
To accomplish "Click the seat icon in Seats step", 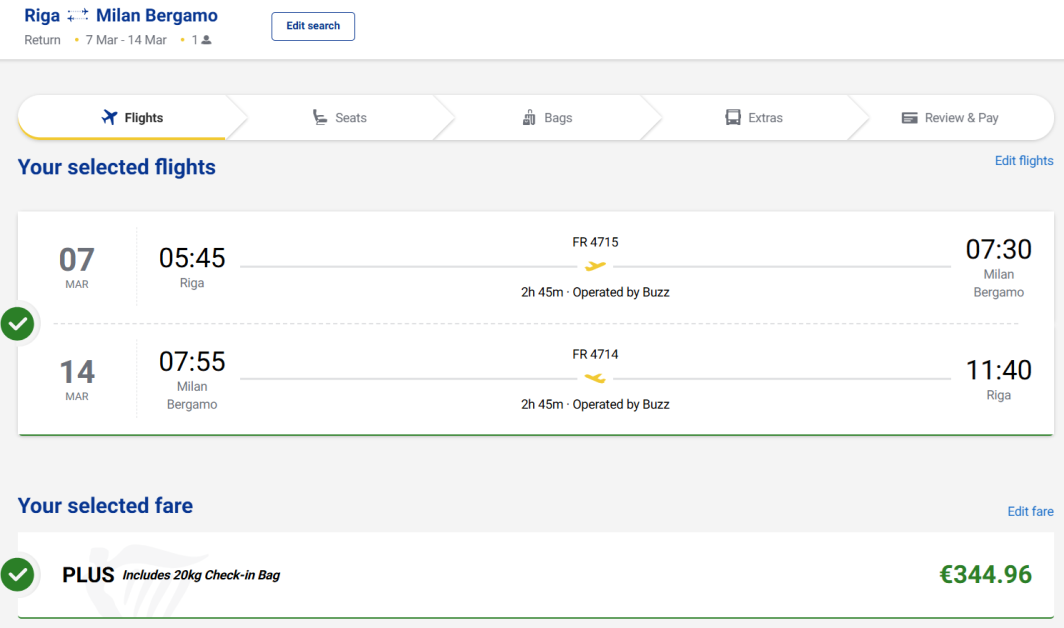I will pos(320,118).
